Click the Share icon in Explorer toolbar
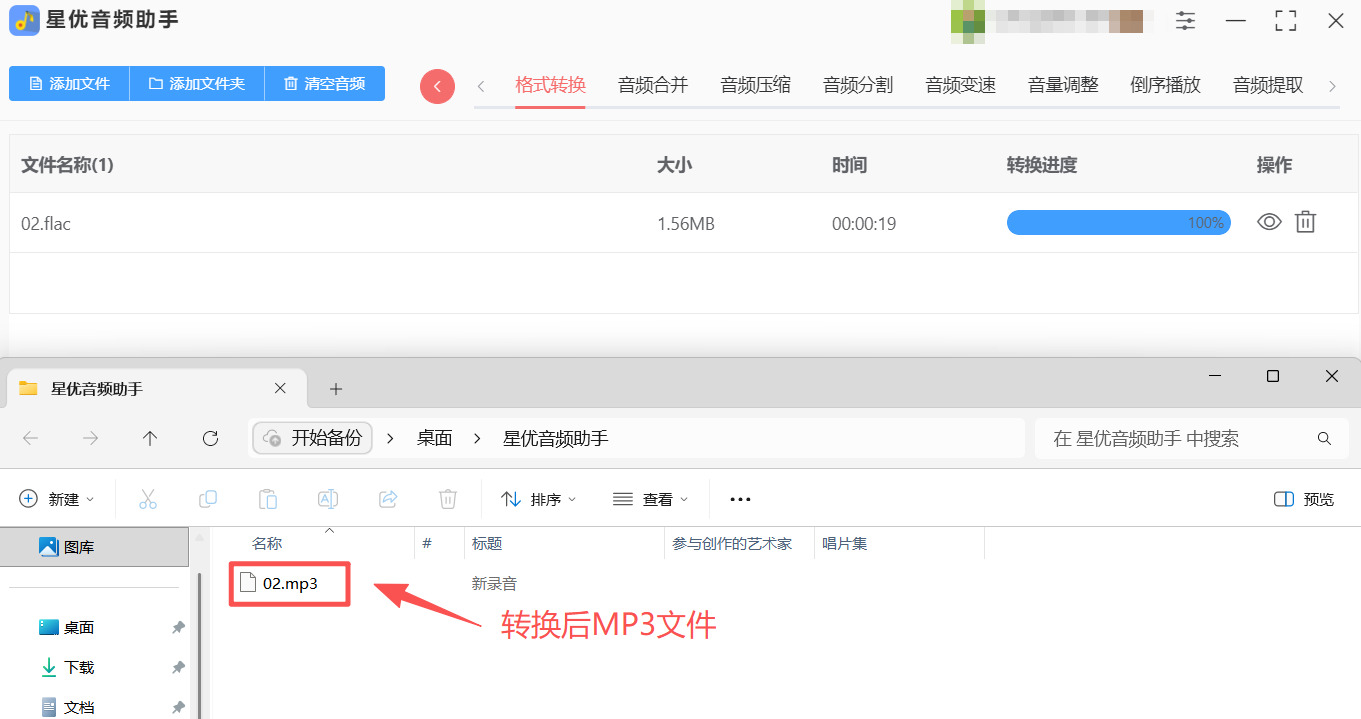The image size is (1361, 719). (x=388, y=499)
